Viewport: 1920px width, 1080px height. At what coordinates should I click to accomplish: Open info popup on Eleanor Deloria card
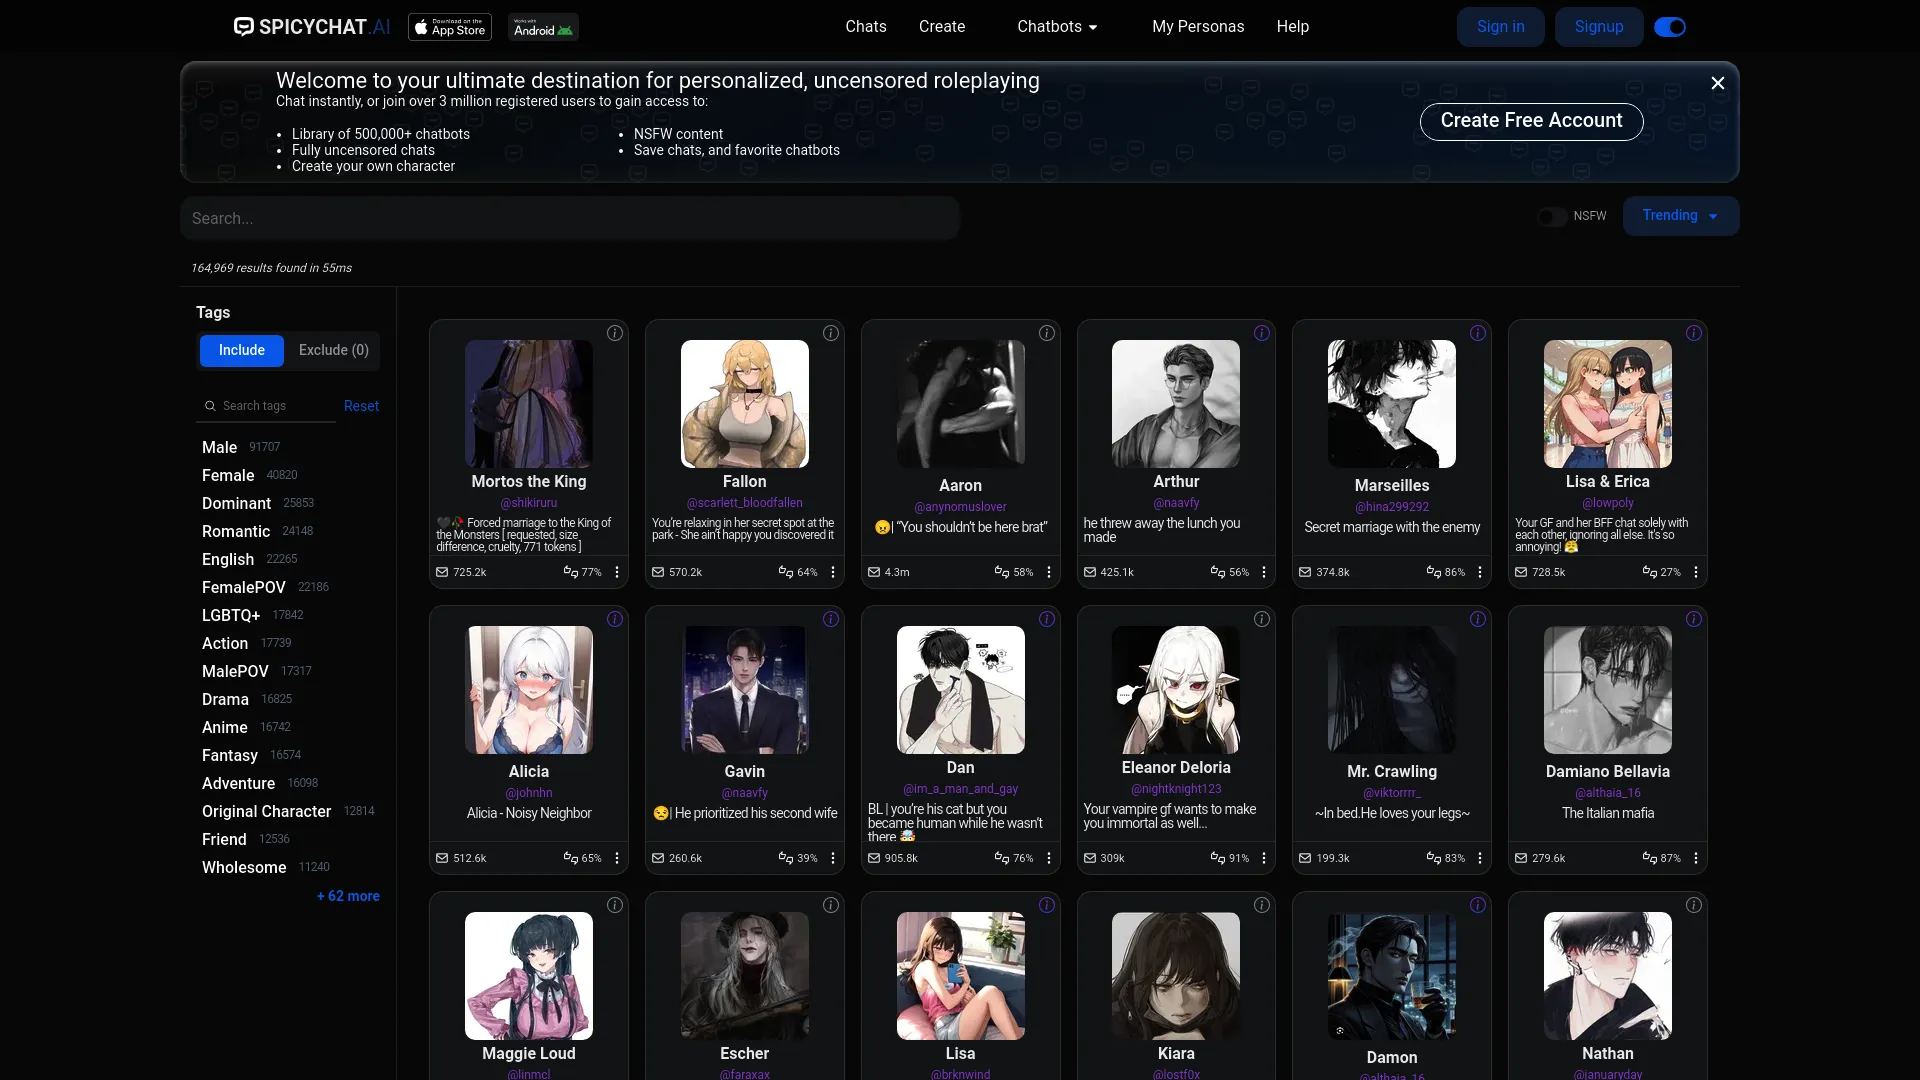tap(1261, 619)
